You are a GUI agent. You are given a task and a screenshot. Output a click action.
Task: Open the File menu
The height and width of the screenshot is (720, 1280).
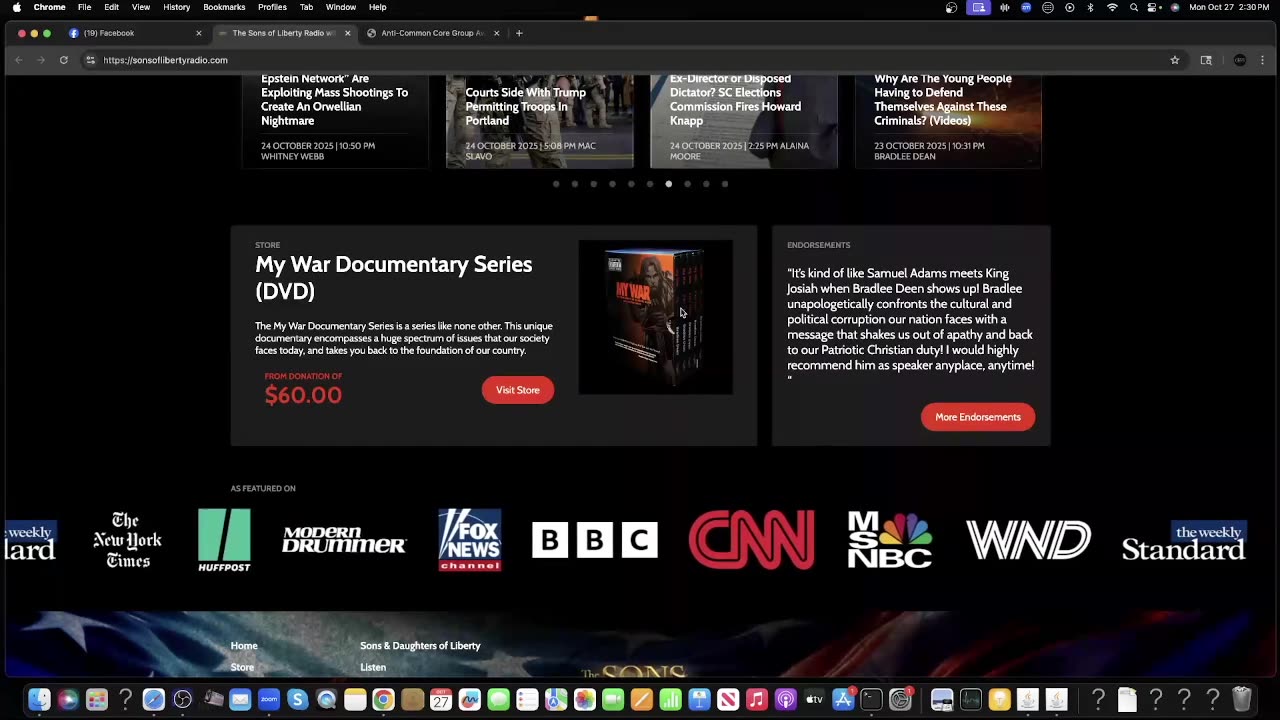coord(84,7)
